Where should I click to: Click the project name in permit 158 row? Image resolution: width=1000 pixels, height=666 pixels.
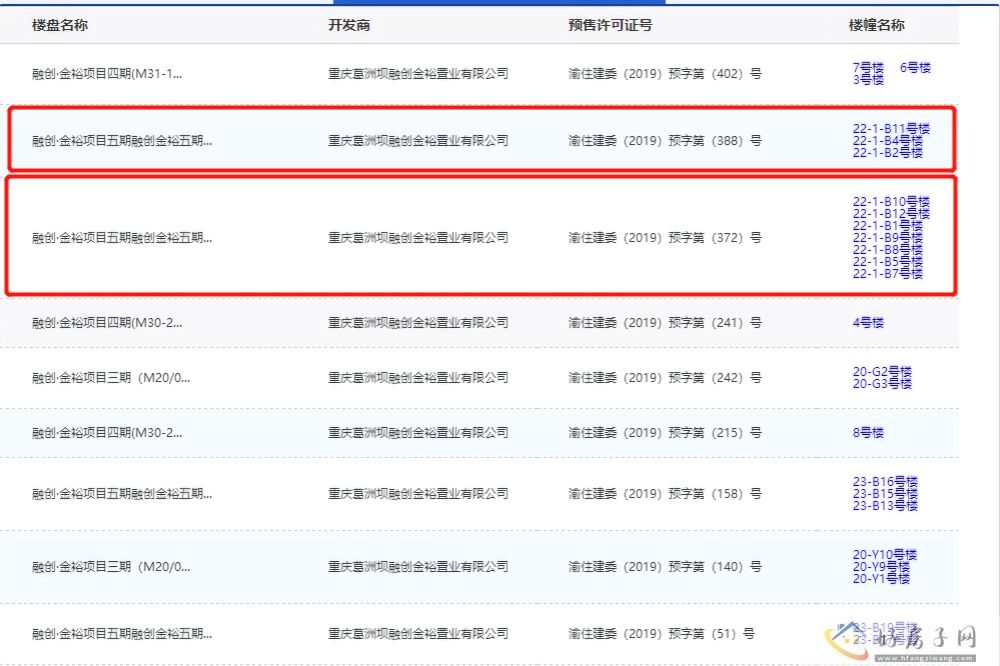pyautogui.click(x=122, y=494)
